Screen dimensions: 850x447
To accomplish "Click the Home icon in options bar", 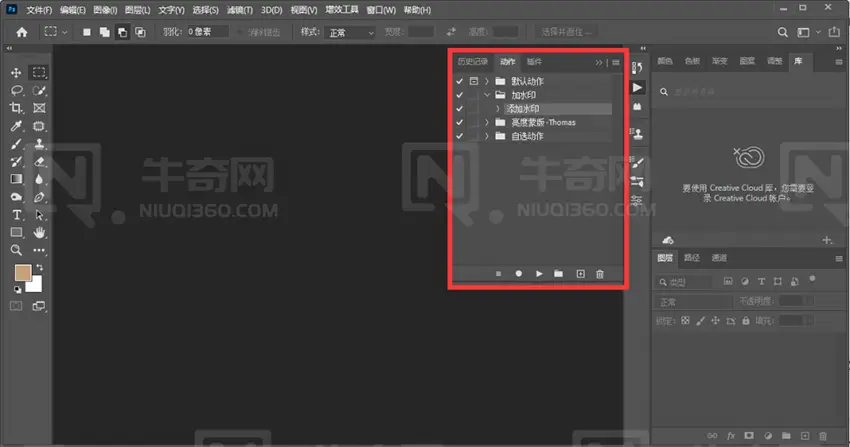I will (22, 33).
